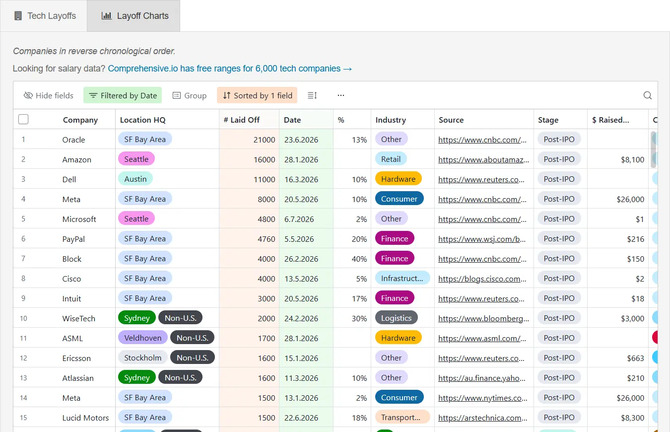The width and height of the screenshot is (670, 432).
Task: Click the Ericsson company cell
Action: point(76,358)
